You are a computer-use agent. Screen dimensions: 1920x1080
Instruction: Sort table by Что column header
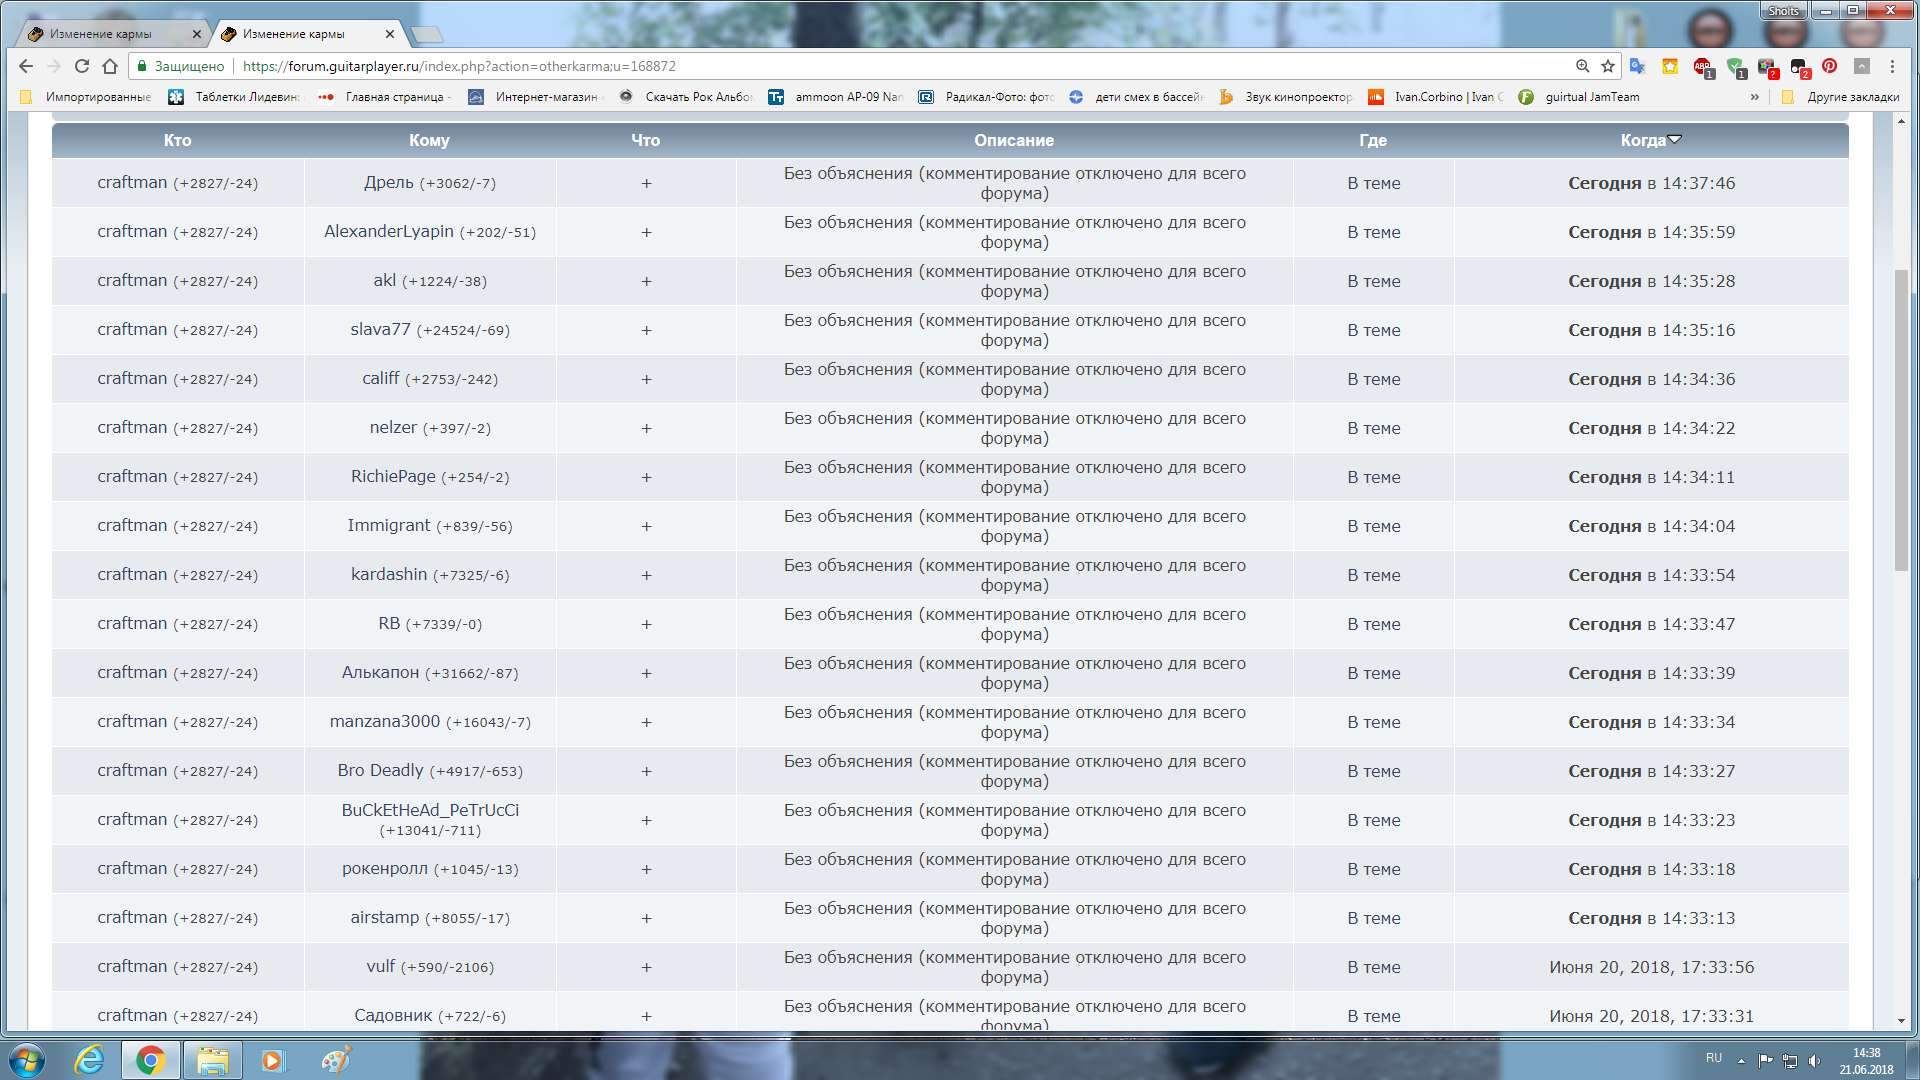coord(645,140)
